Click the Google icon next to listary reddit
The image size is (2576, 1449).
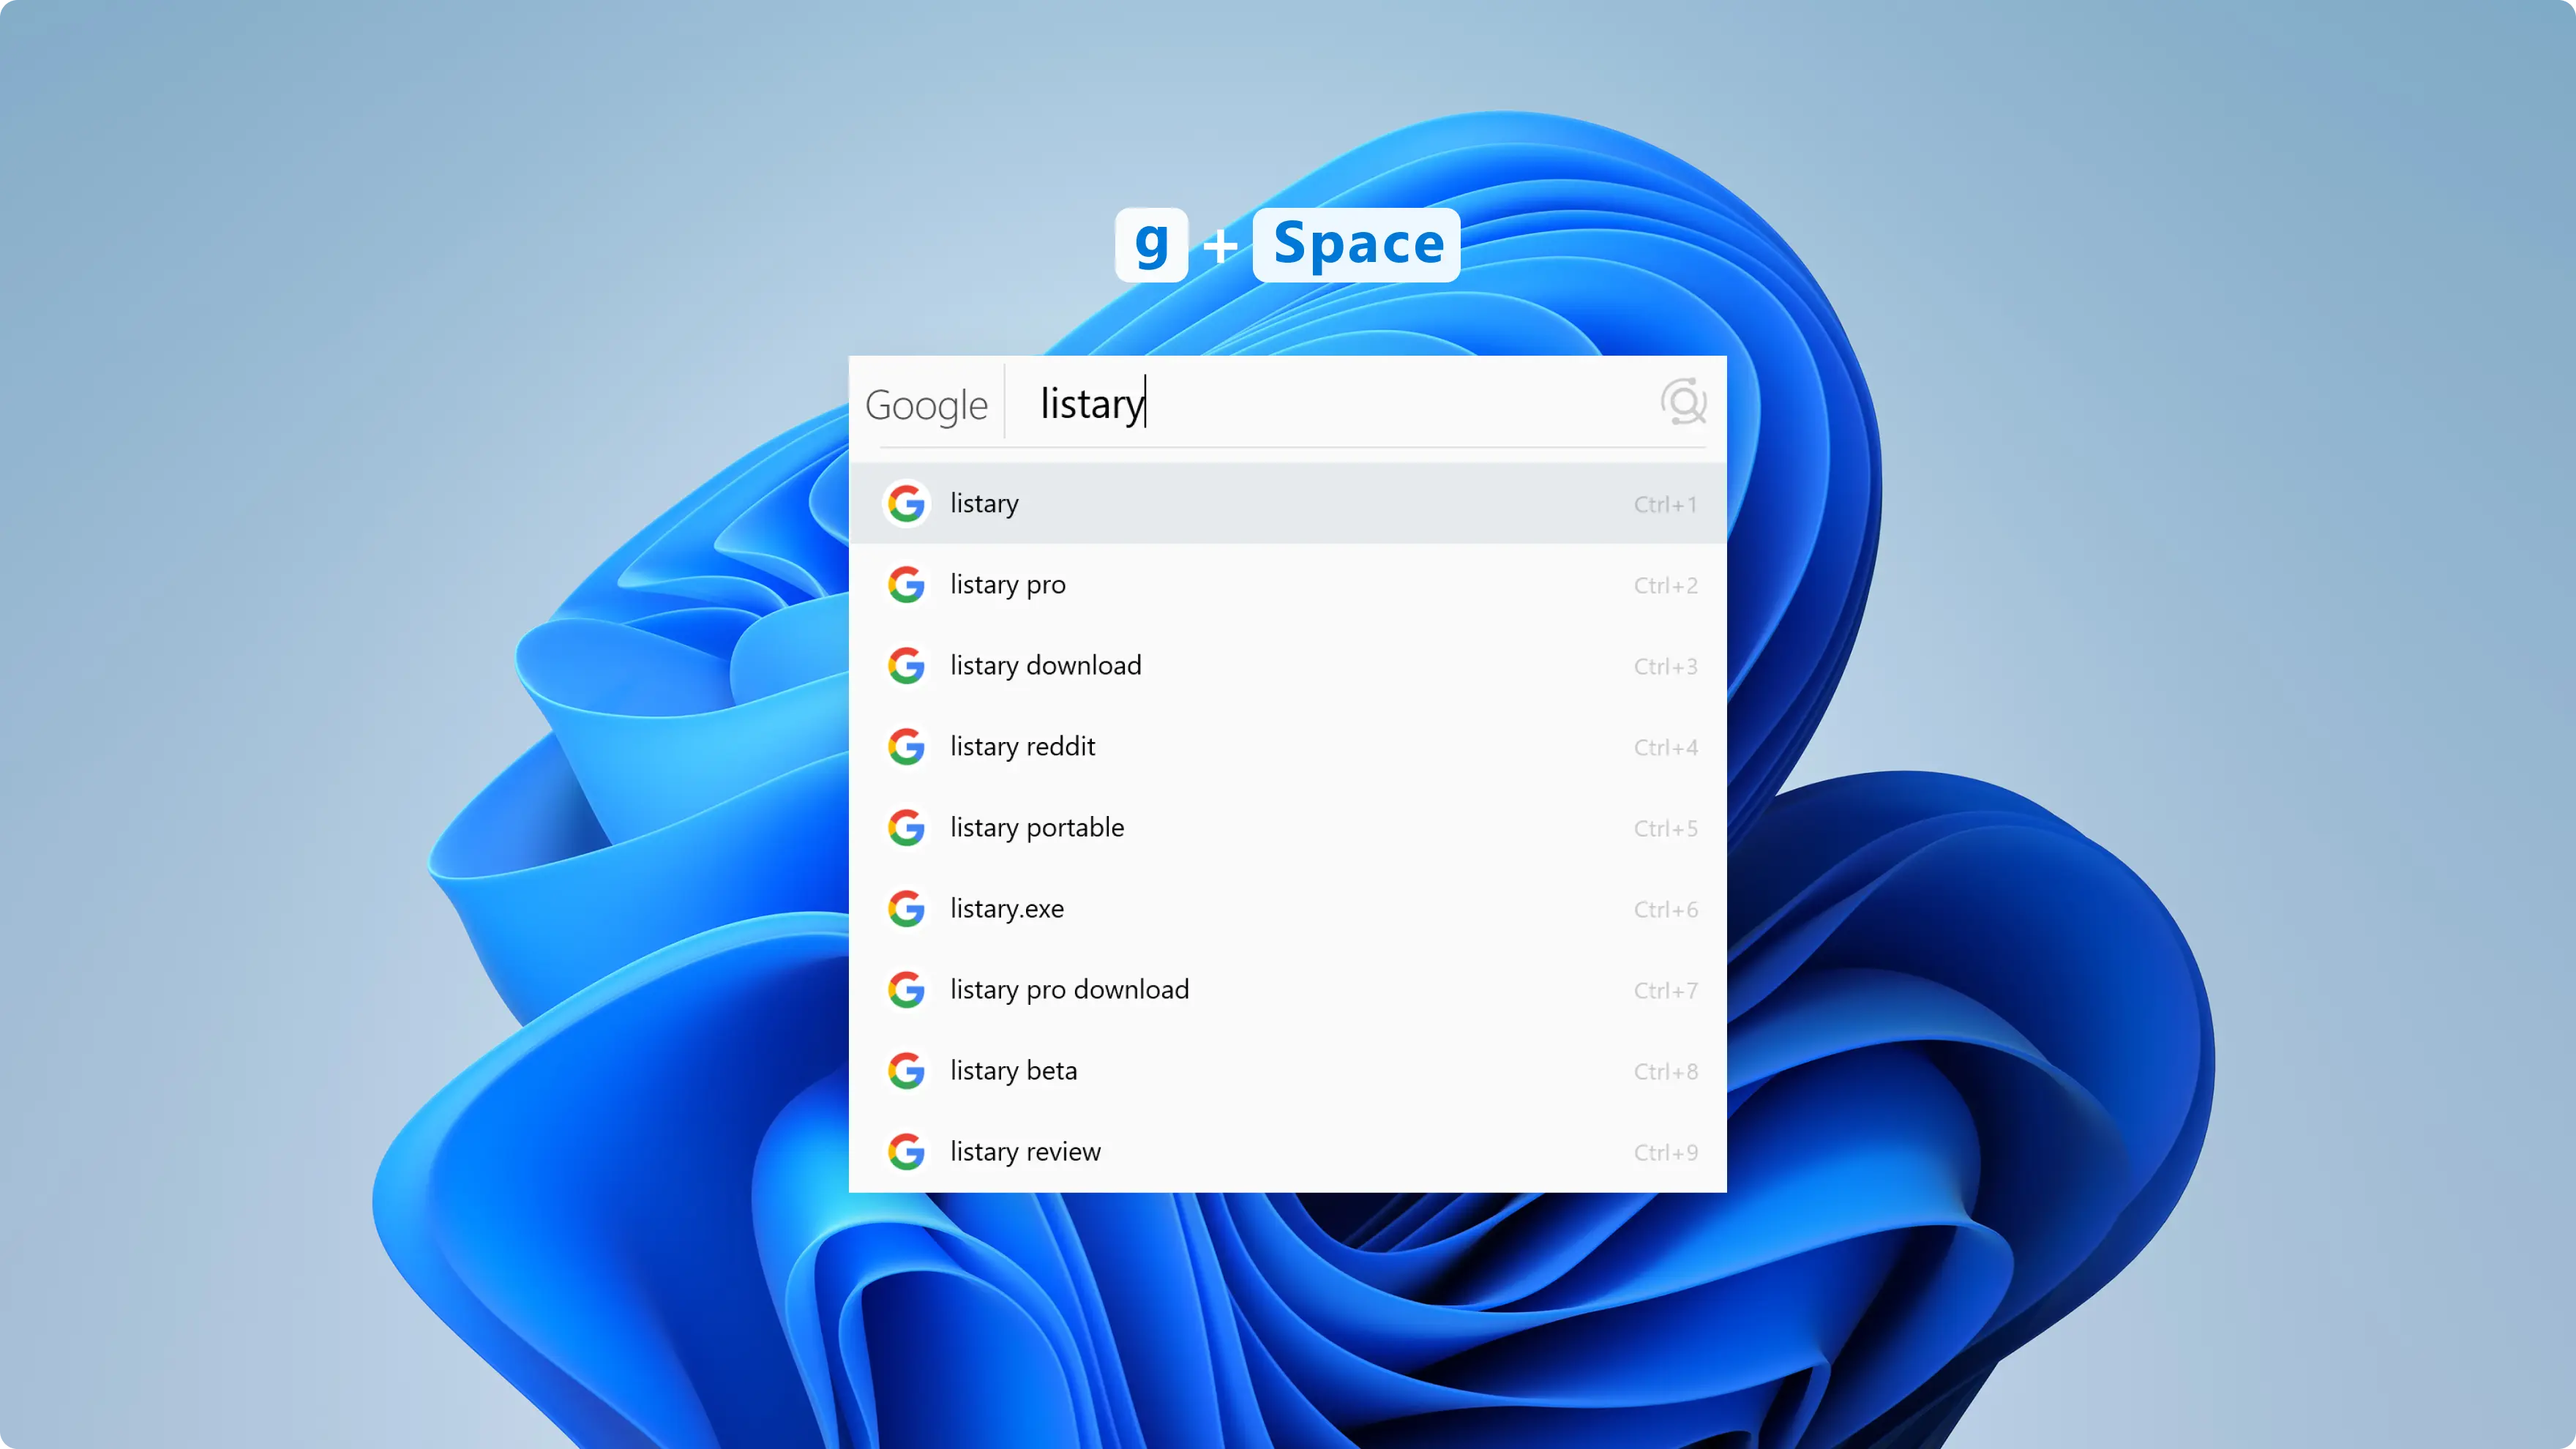click(x=906, y=746)
